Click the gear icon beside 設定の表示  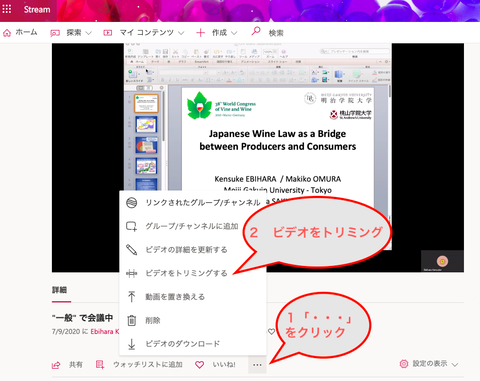(x=404, y=364)
